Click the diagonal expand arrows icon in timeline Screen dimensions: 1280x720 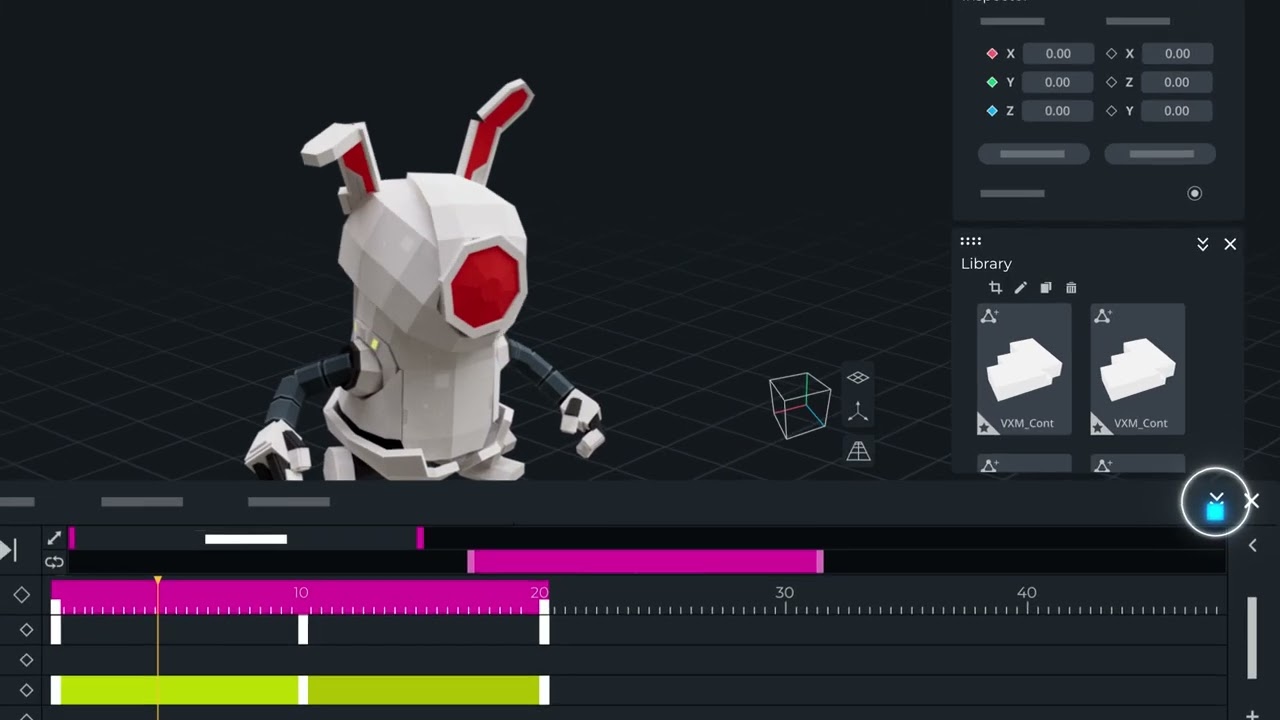[x=54, y=539]
